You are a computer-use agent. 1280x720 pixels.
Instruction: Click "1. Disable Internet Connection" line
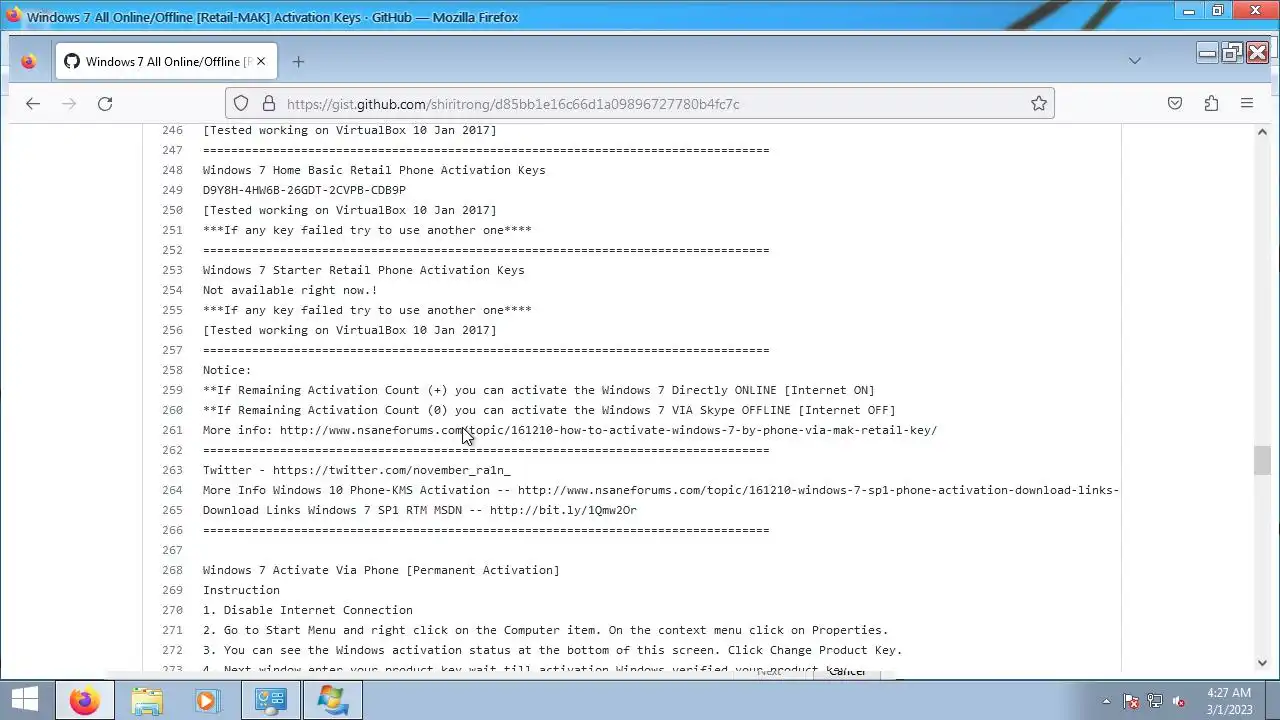[x=308, y=610]
